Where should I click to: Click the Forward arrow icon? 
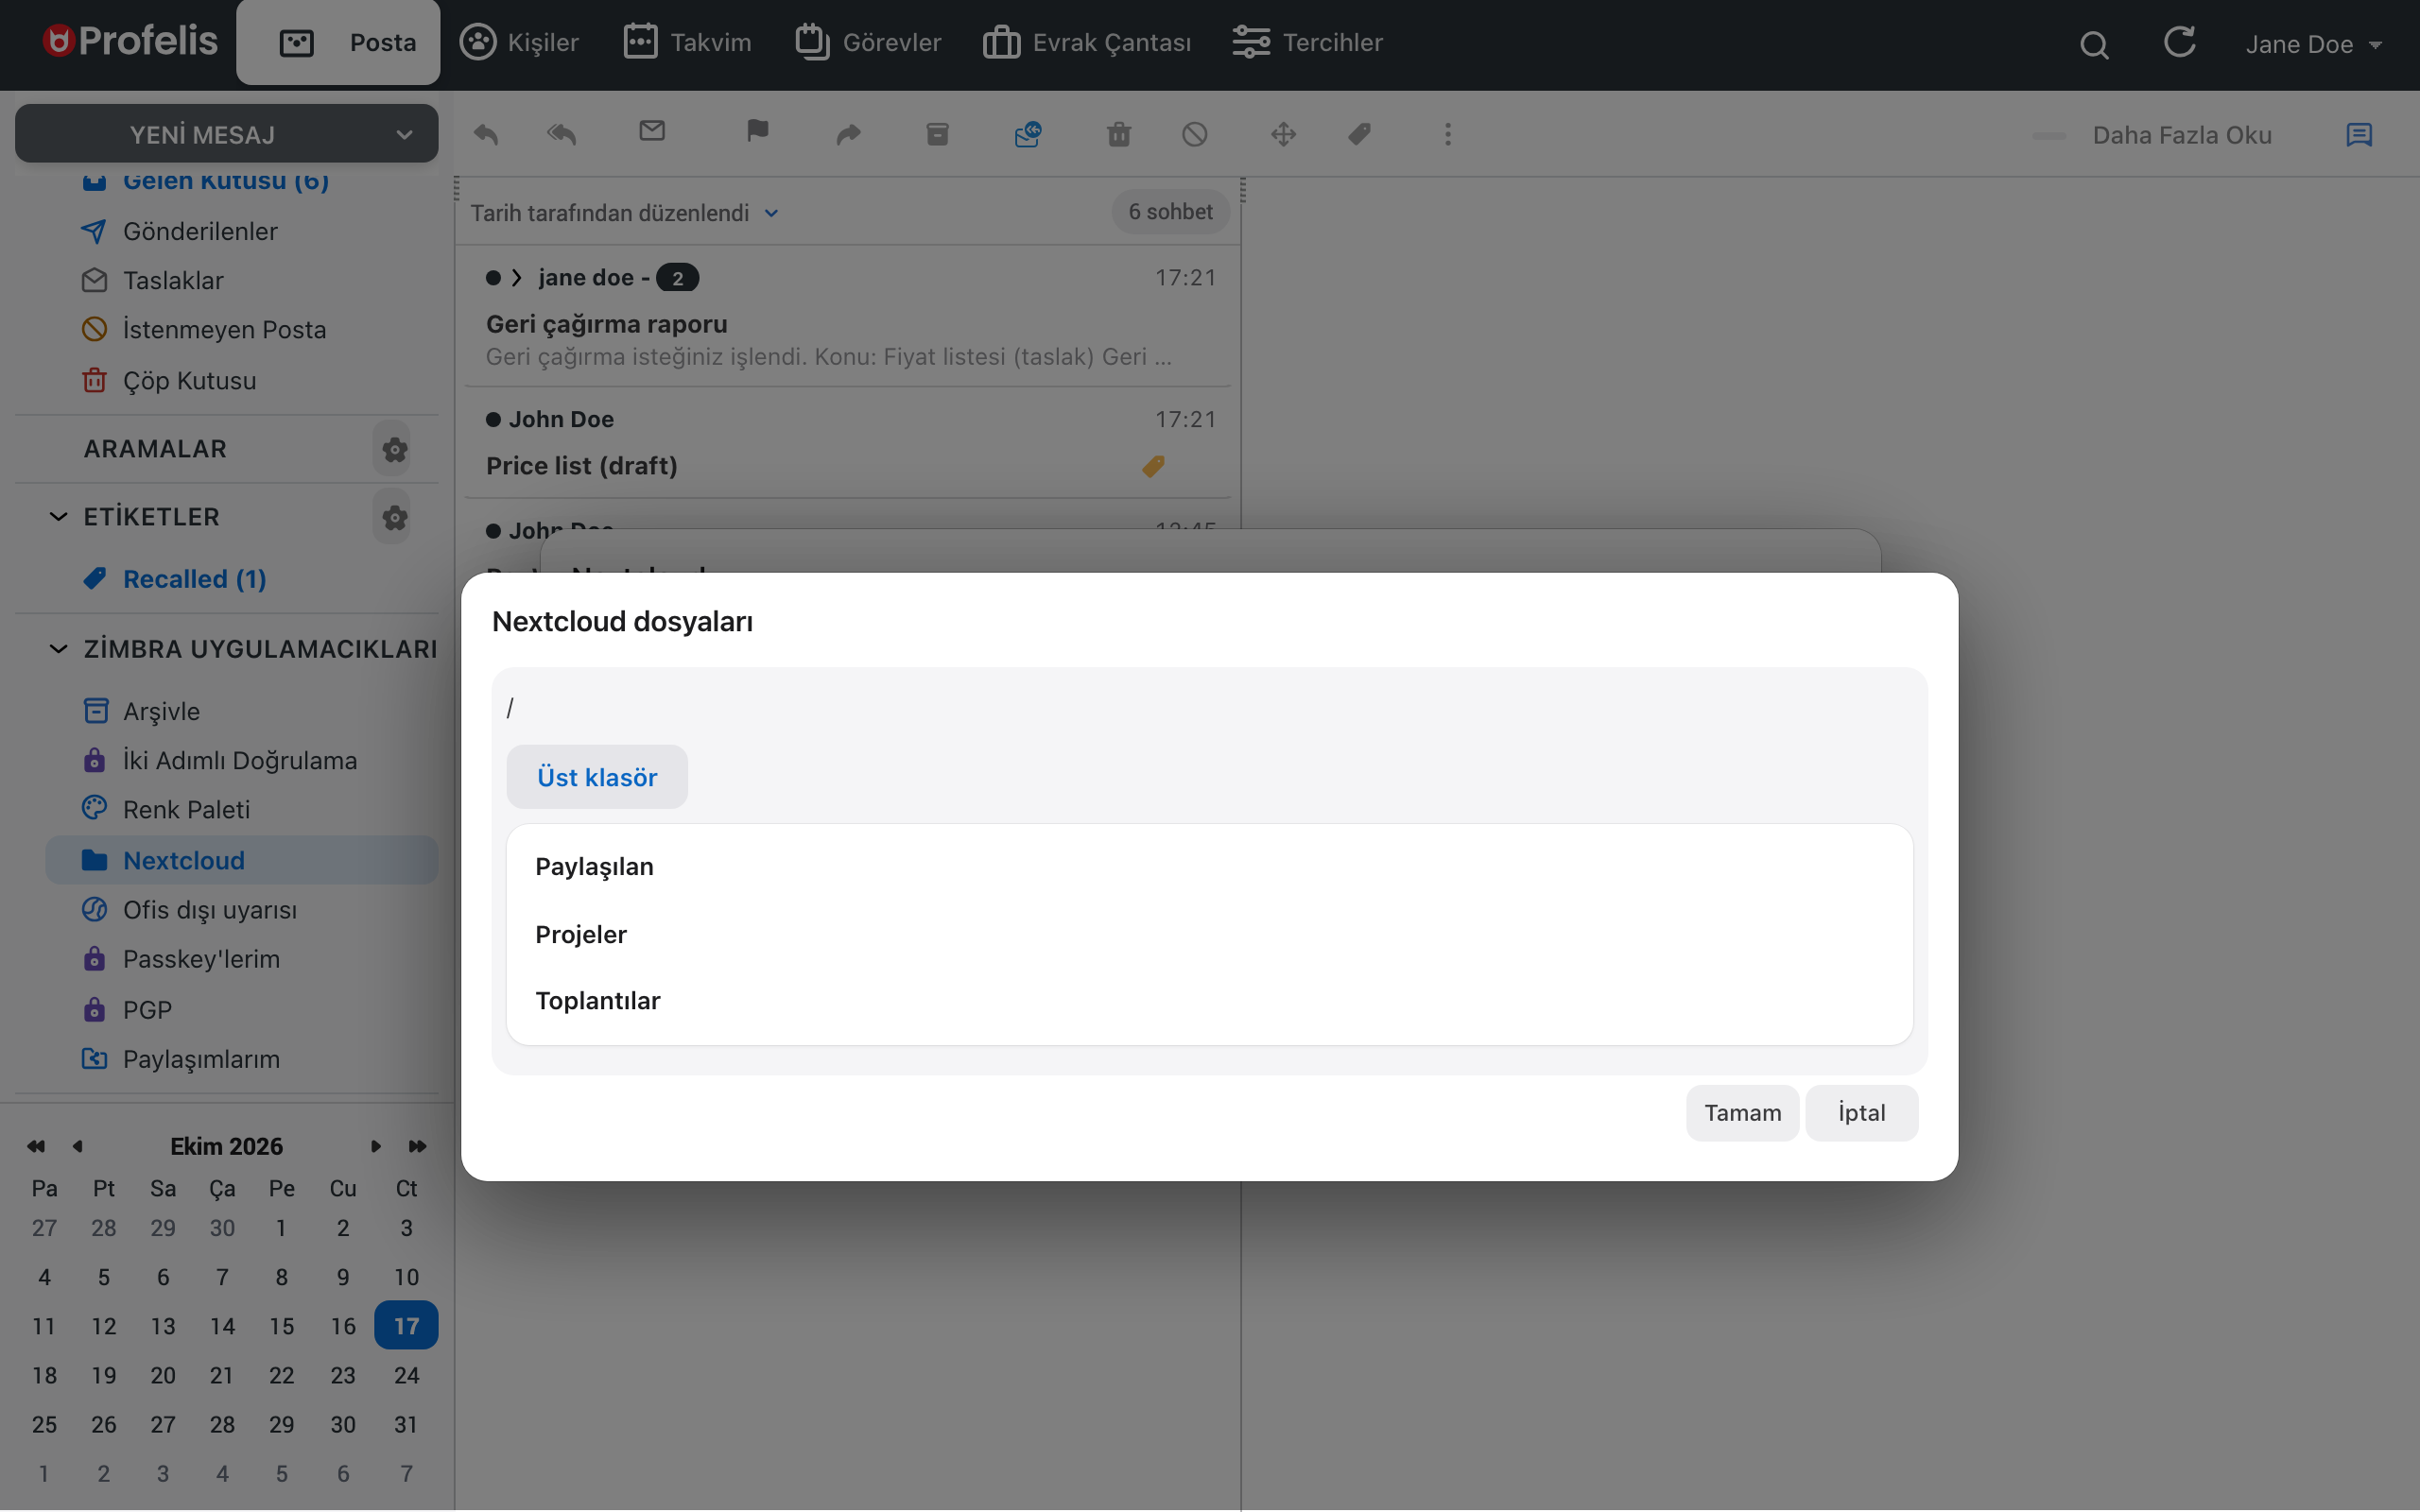coord(848,134)
